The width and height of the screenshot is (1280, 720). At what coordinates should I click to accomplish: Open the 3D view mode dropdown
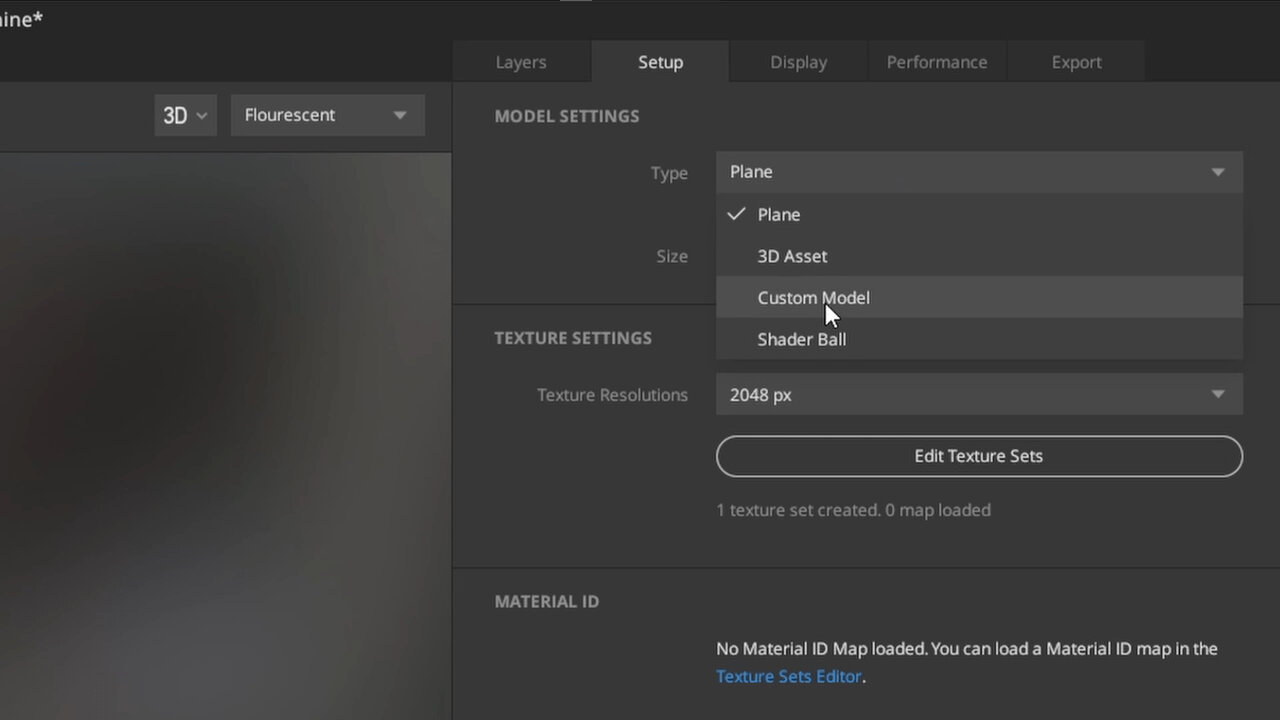click(185, 115)
